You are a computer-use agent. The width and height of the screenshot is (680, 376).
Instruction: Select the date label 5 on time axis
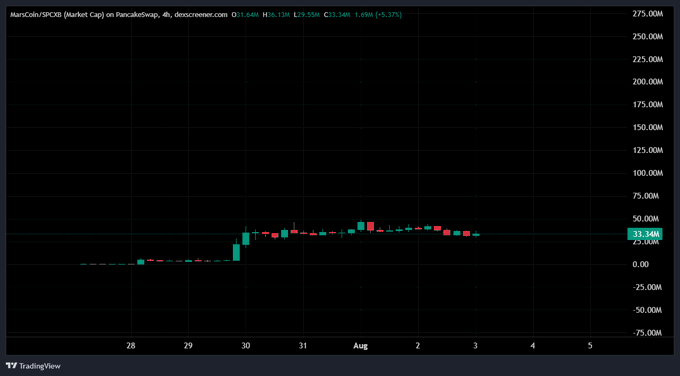(x=590, y=346)
